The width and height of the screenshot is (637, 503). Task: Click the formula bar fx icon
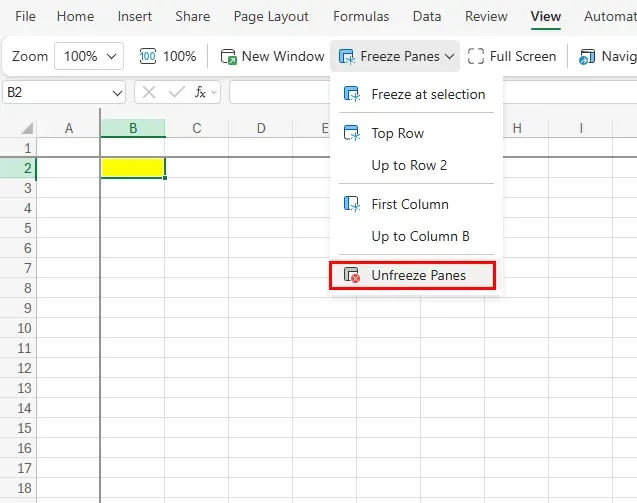(x=201, y=92)
